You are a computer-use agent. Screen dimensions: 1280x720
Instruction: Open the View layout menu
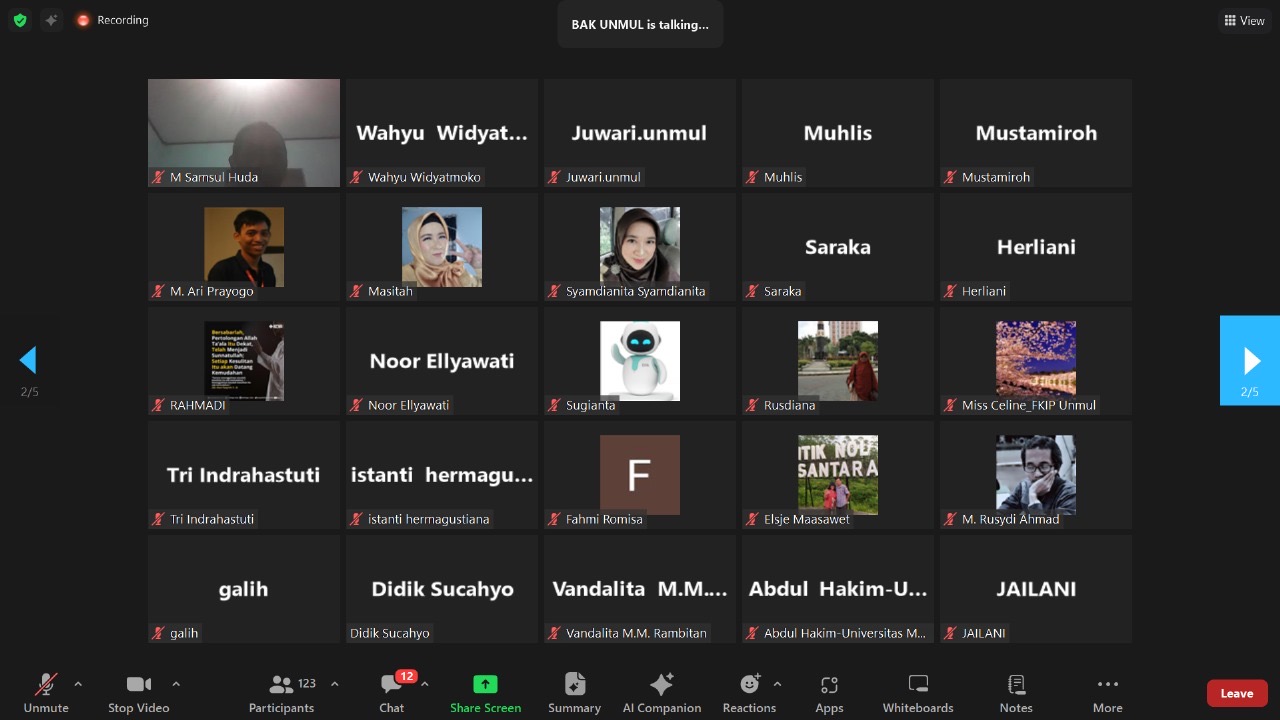coord(1244,20)
